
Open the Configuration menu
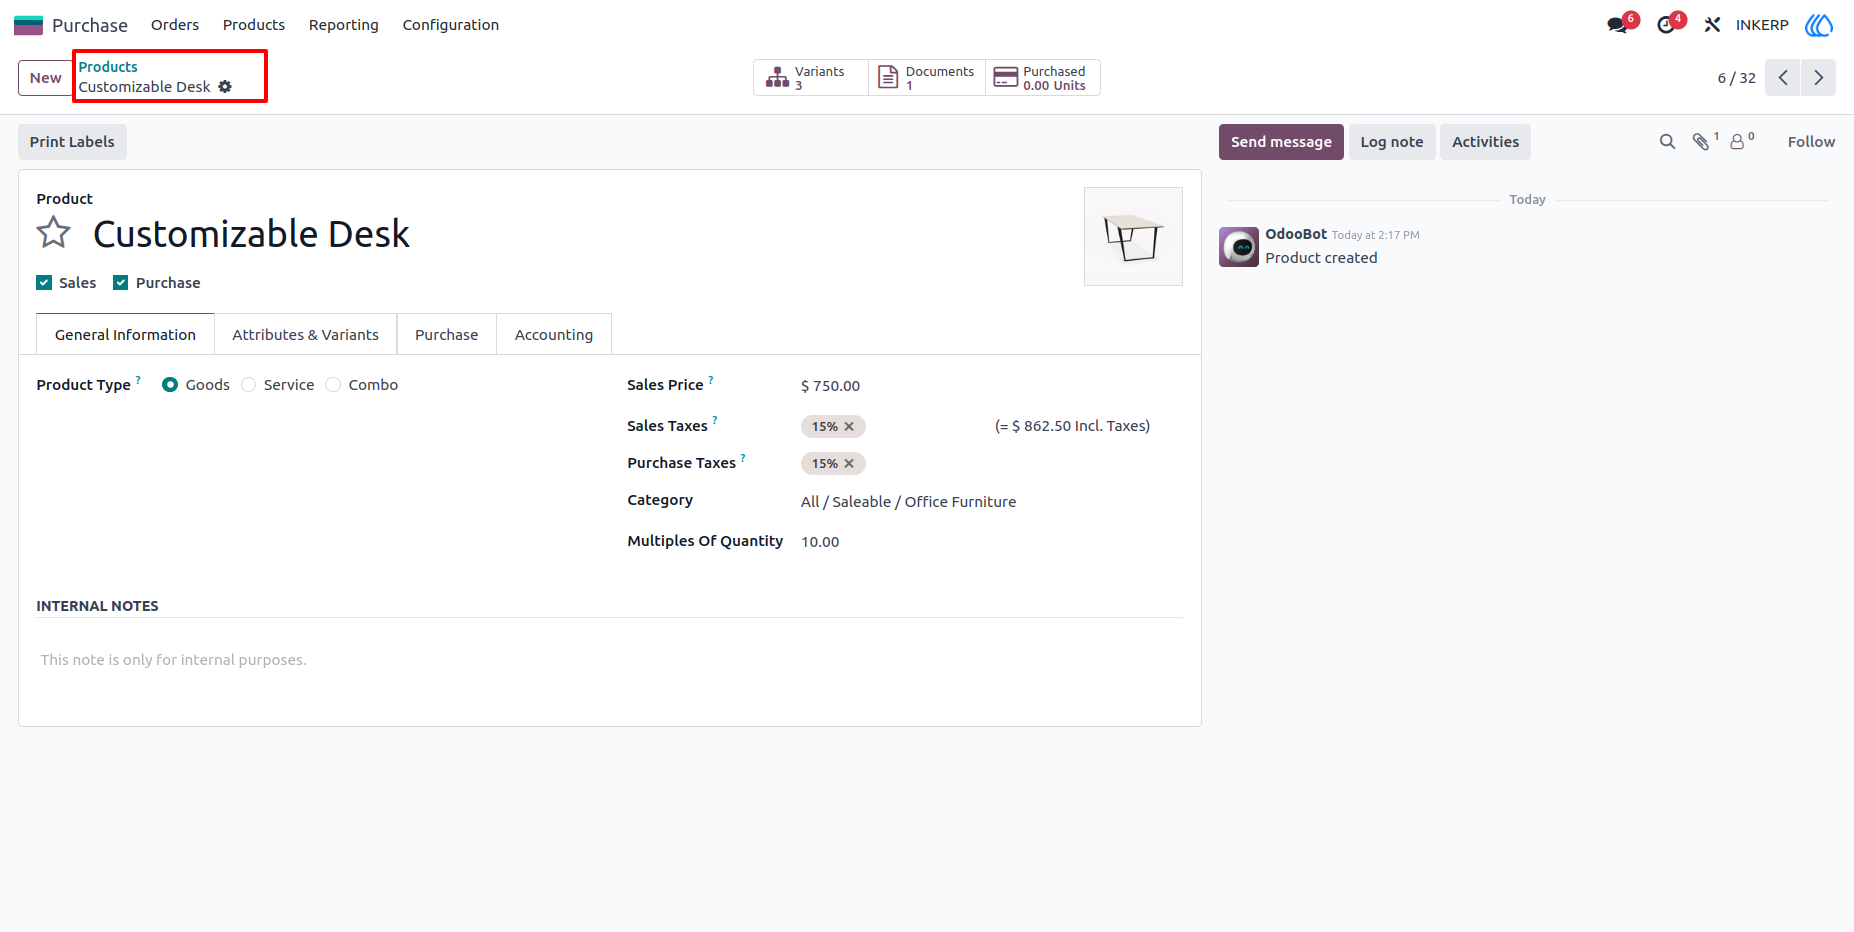click(451, 25)
